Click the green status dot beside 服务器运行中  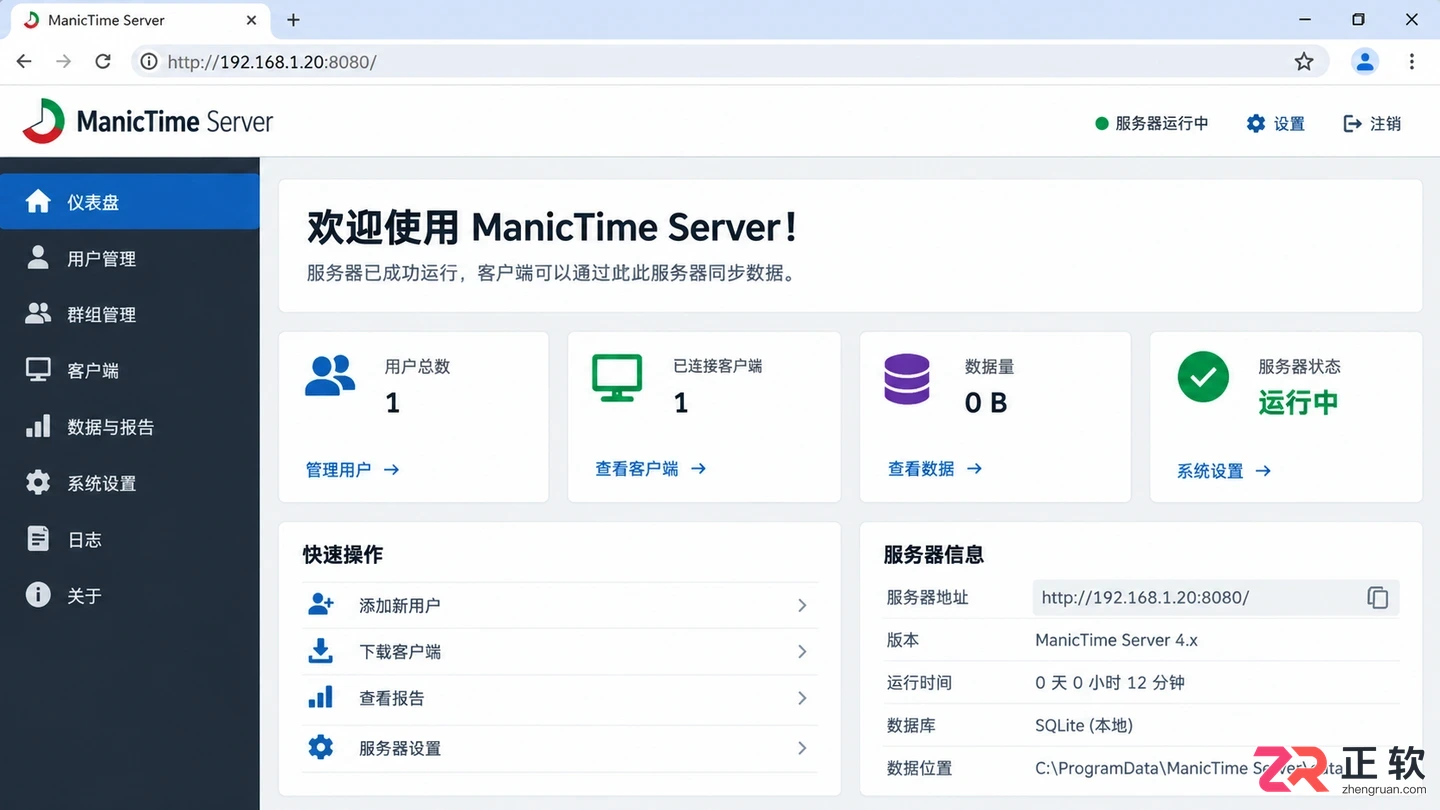point(1102,123)
